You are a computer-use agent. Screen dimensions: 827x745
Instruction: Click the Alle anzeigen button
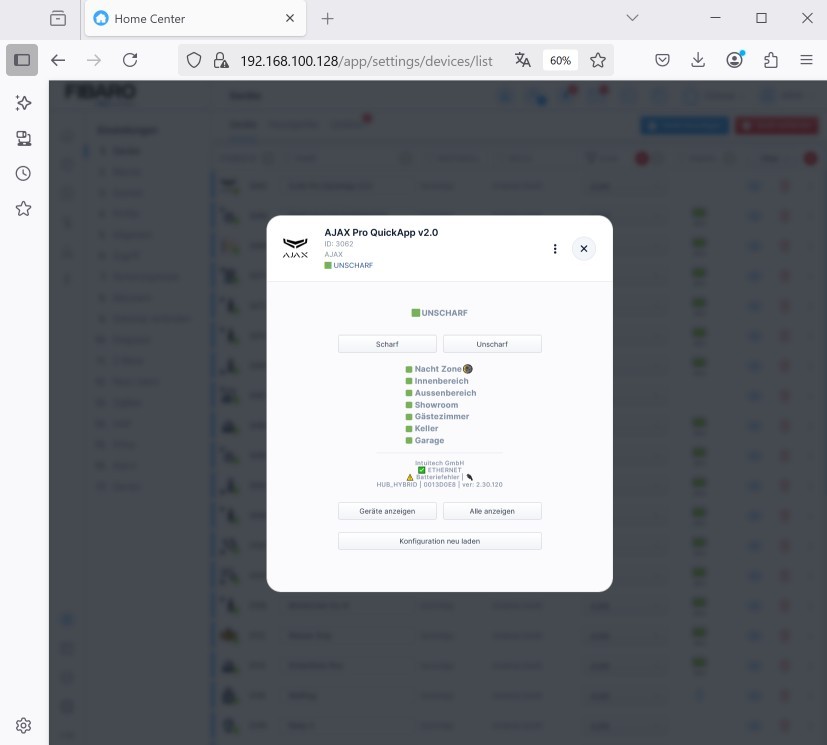(492, 511)
